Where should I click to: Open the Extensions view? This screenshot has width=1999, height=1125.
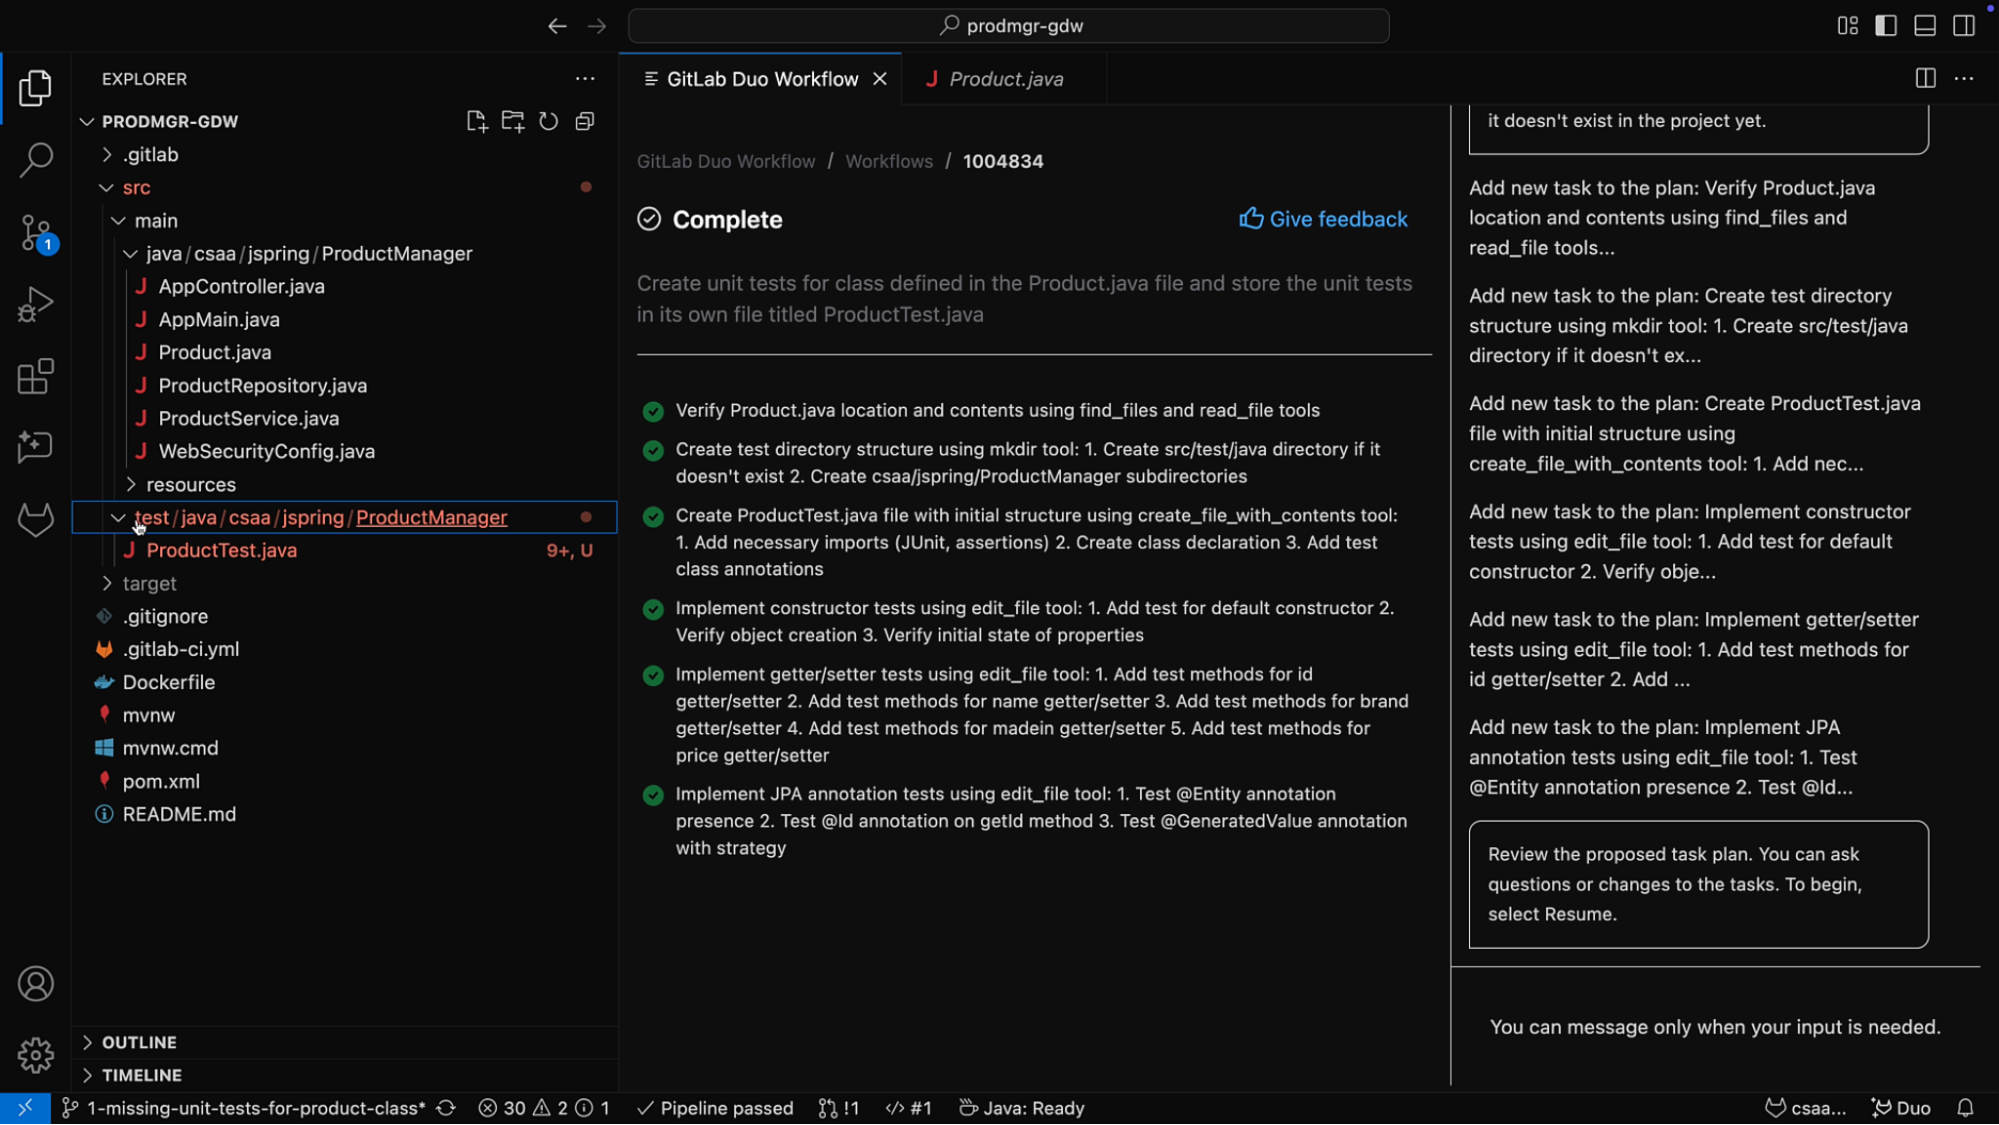36,377
